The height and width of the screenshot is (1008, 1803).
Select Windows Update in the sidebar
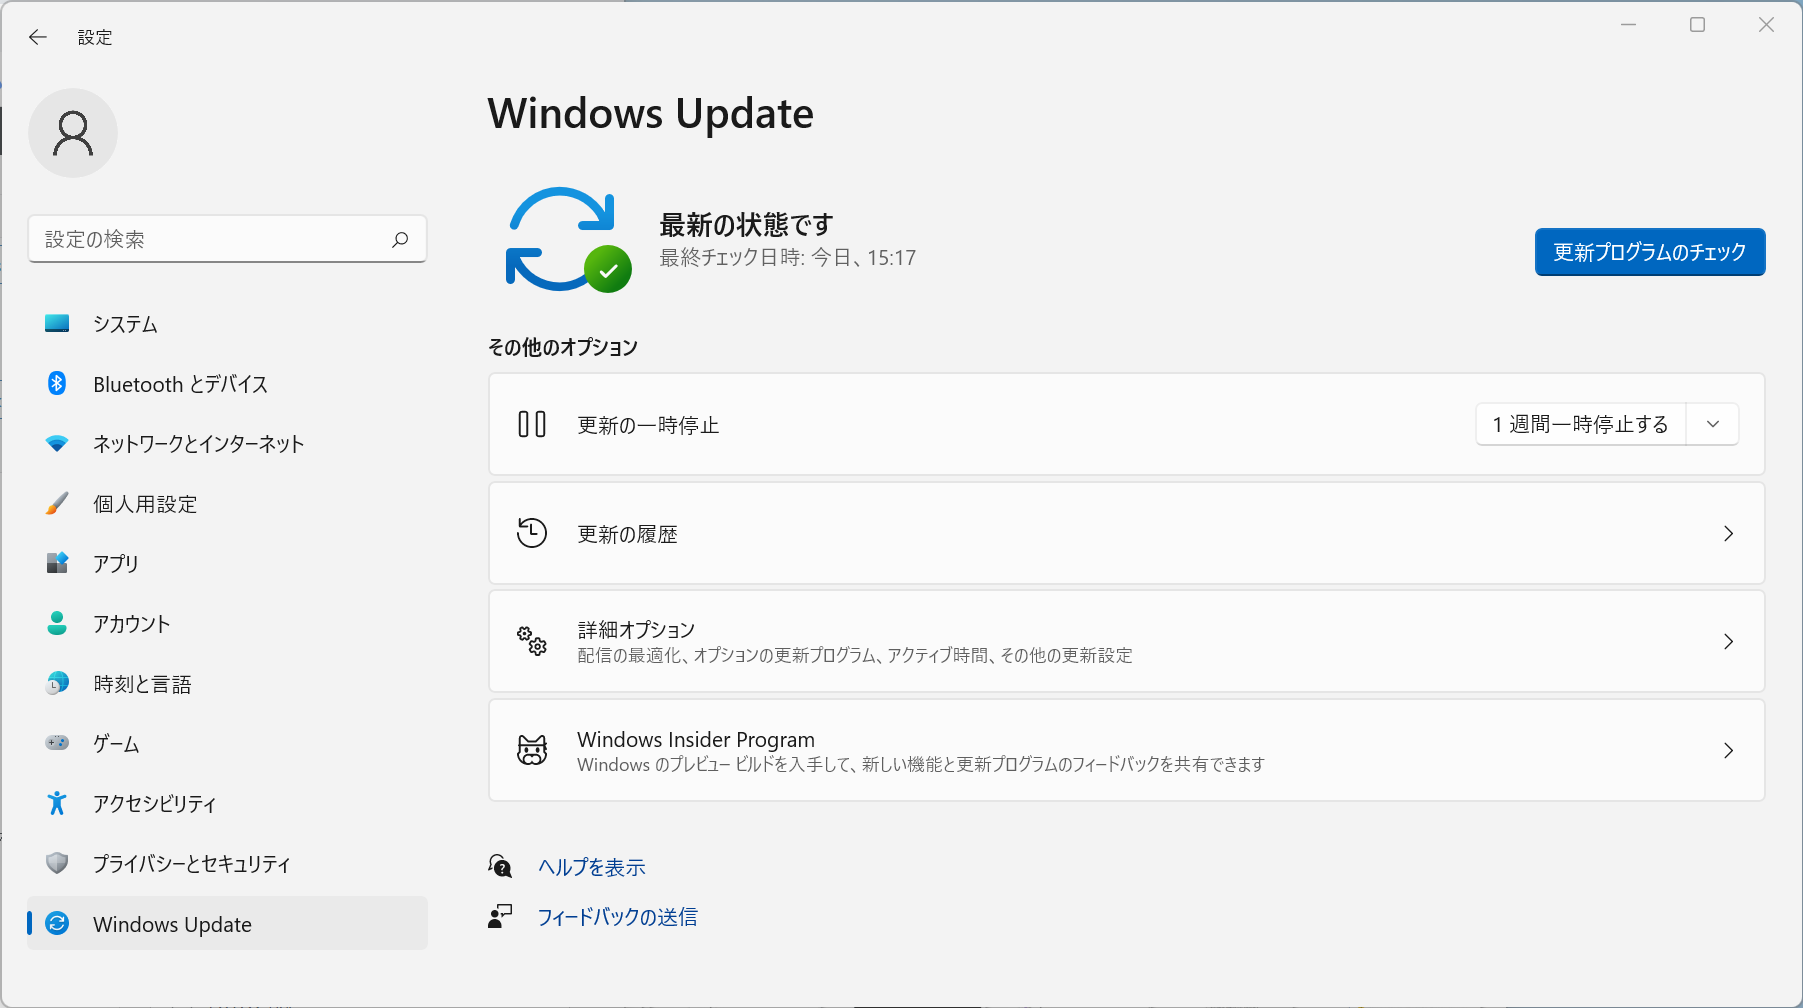(227, 923)
